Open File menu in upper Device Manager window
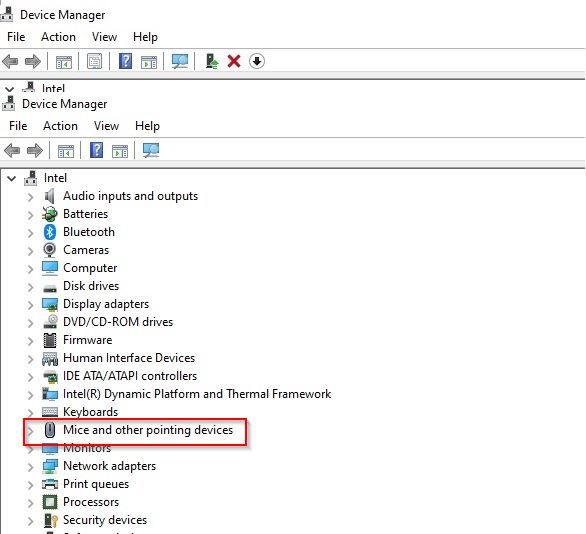 pos(16,37)
